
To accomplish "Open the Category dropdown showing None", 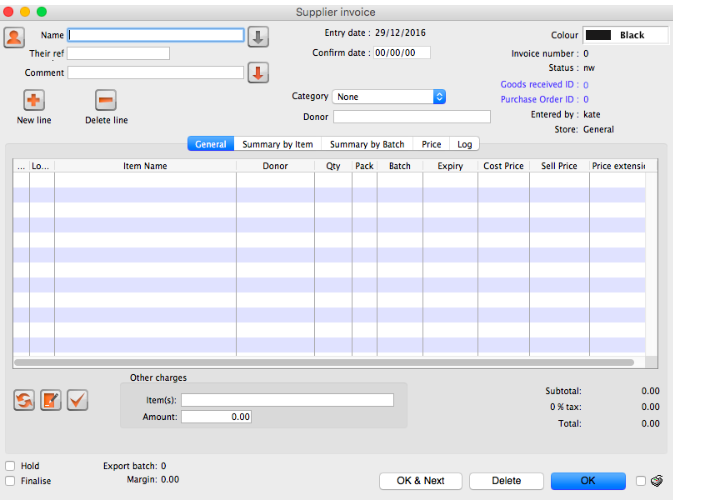I will [x=389, y=97].
